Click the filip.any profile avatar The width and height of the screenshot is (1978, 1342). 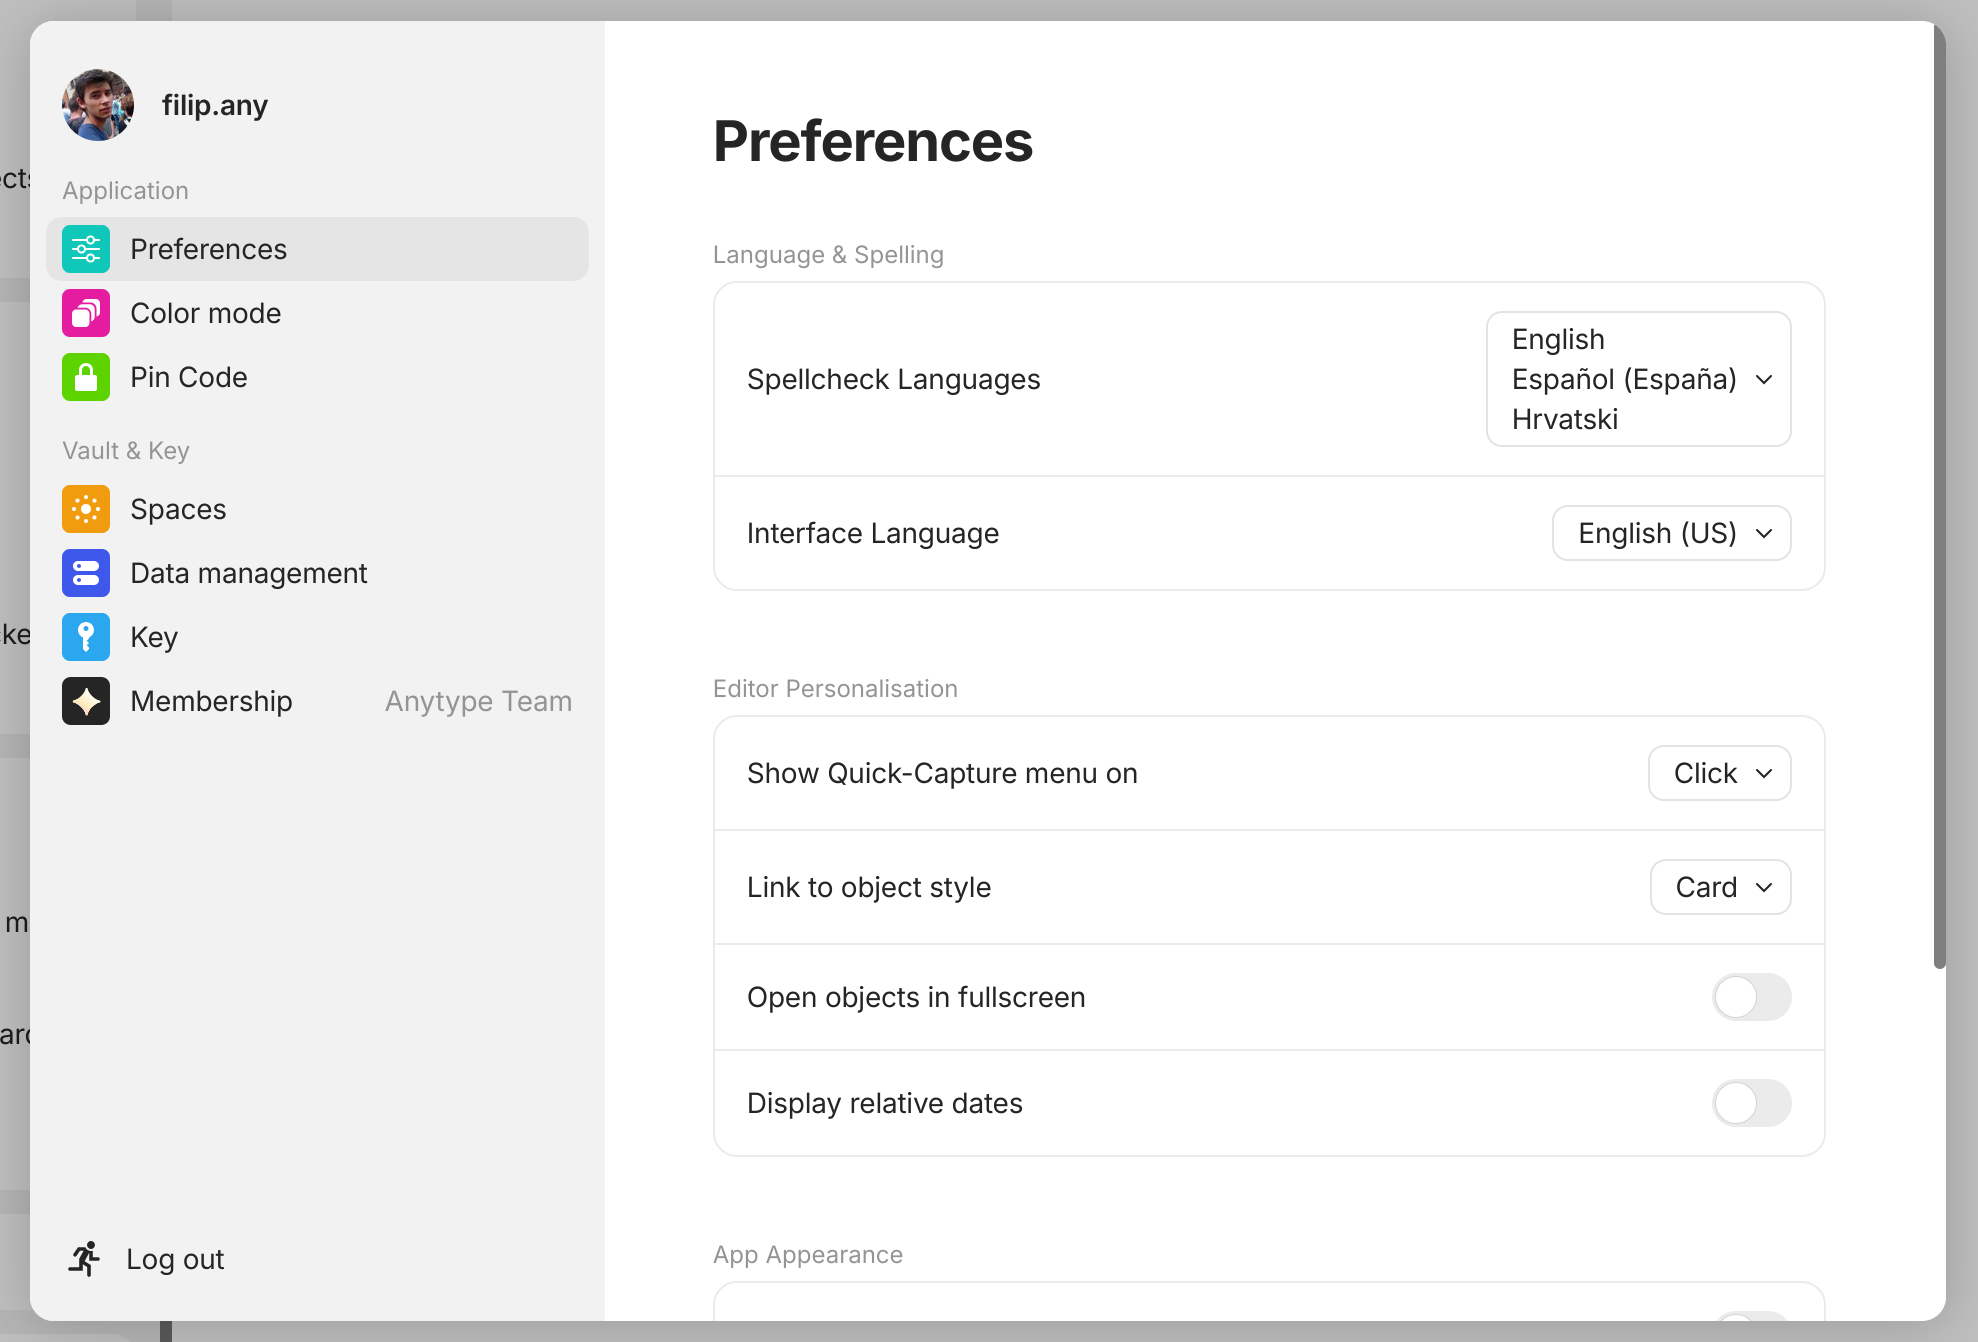pyautogui.click(x=98, y=105)
